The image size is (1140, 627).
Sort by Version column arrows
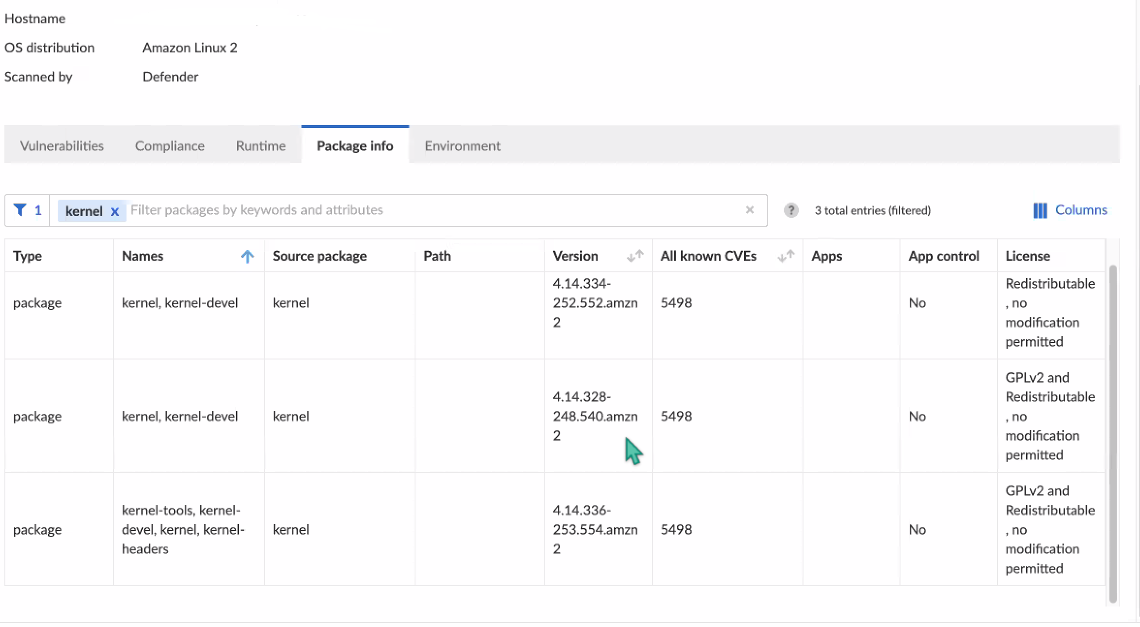point(635,256)
